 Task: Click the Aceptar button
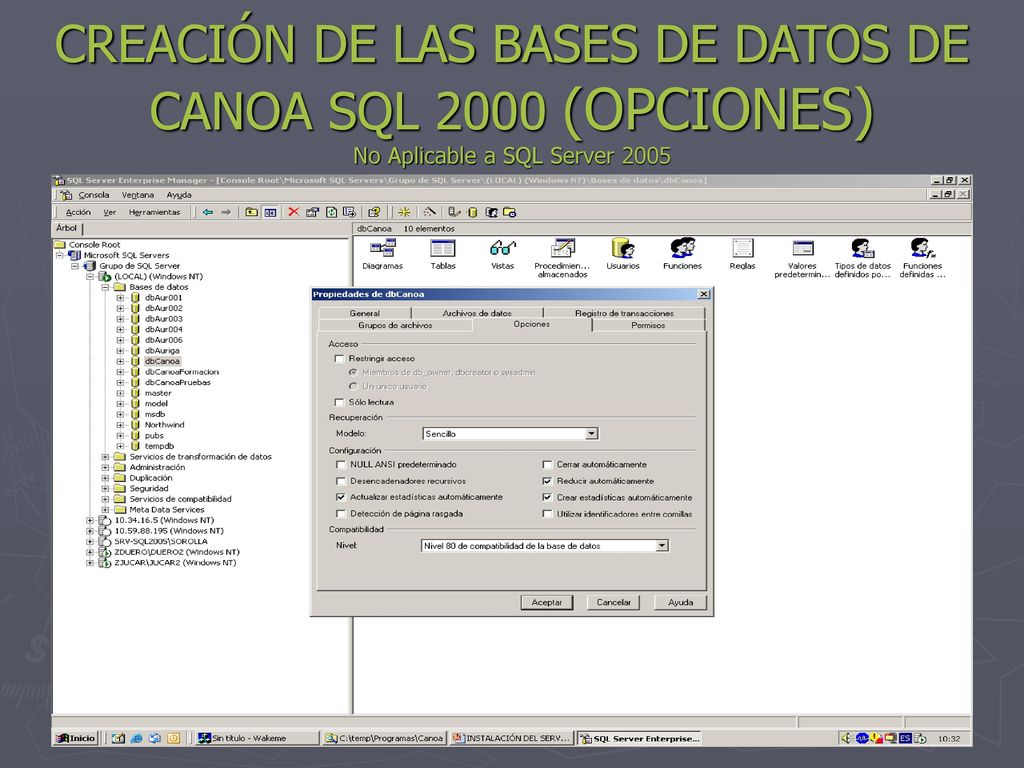547,602
